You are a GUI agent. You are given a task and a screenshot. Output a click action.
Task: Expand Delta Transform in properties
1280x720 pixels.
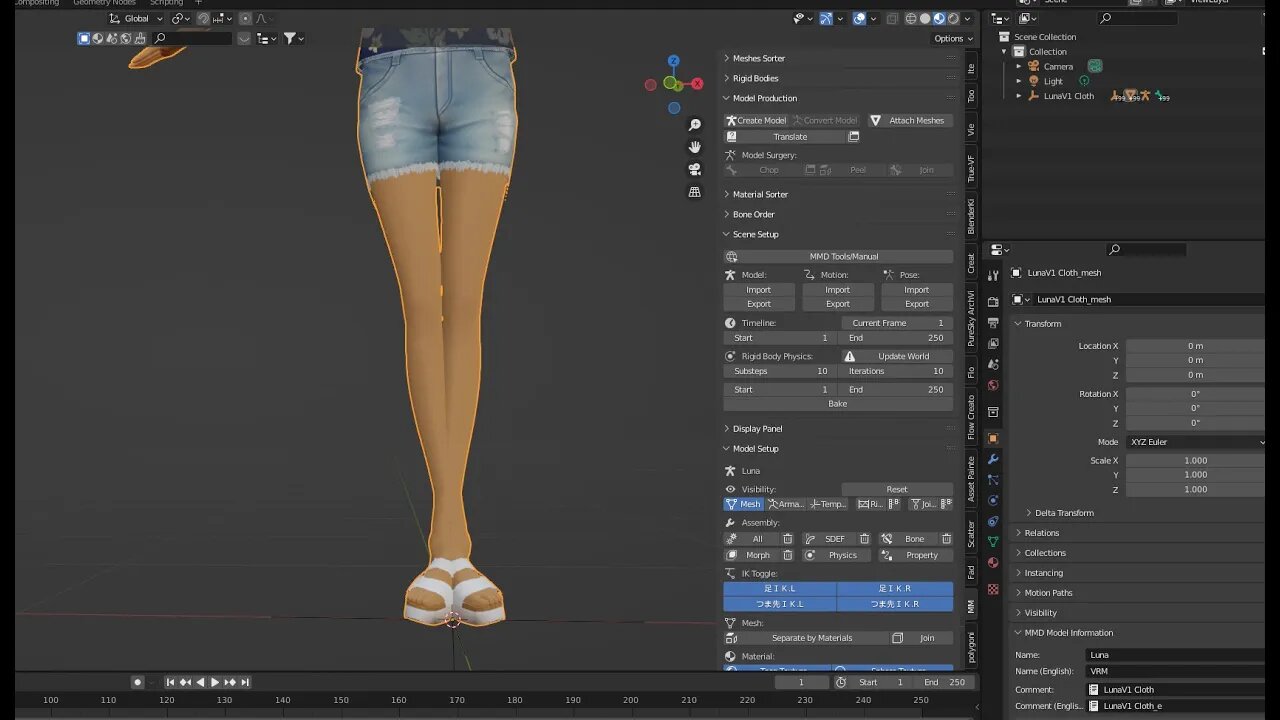tap(1064, 513)
